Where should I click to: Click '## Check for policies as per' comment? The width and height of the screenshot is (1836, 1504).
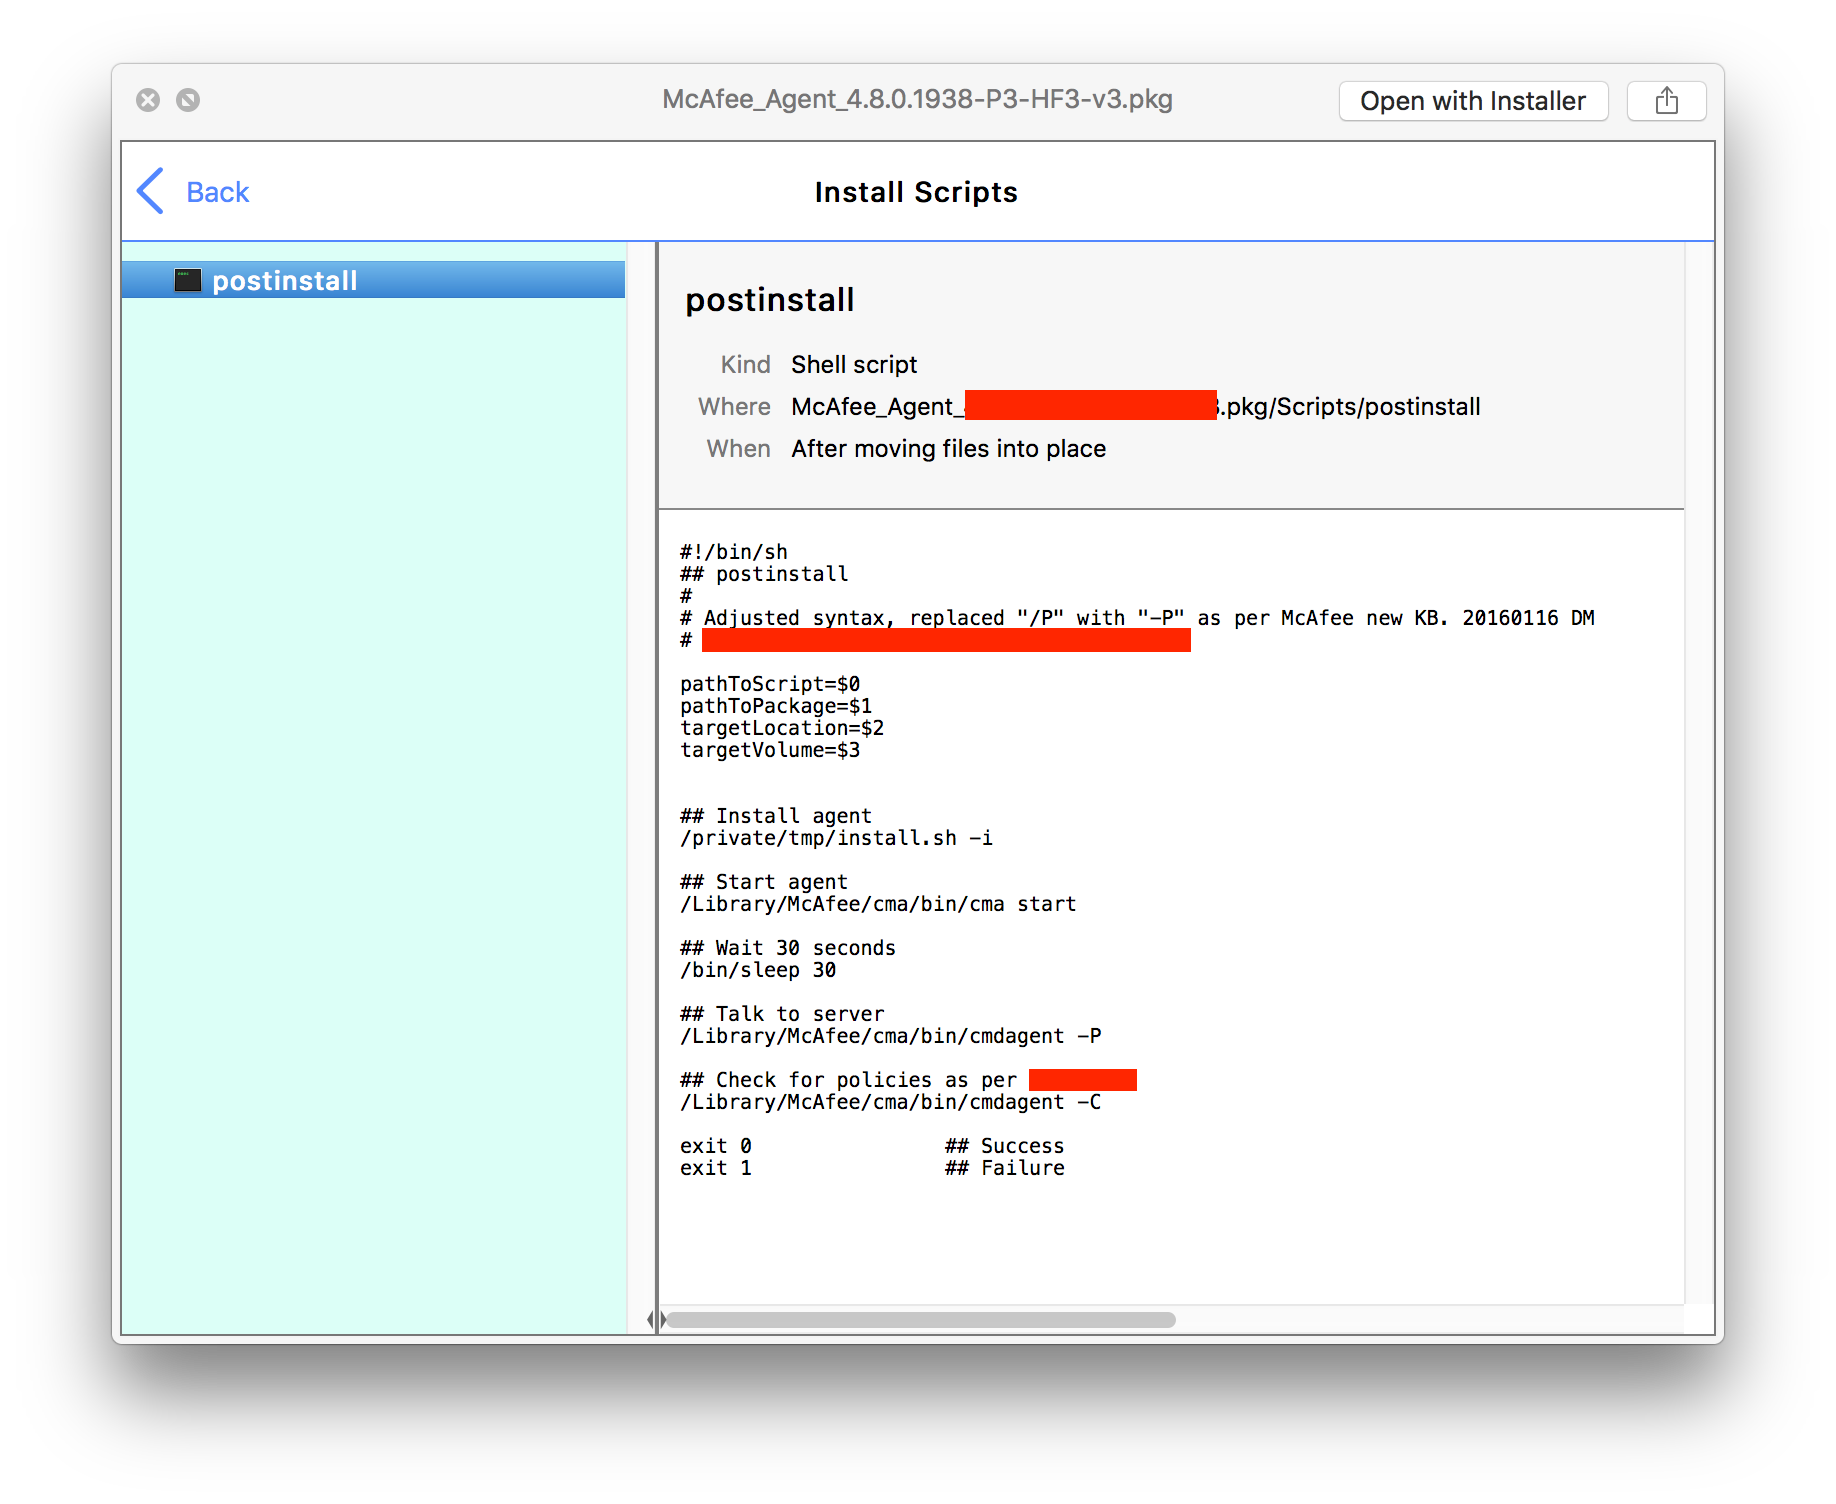coord(848,1080)
